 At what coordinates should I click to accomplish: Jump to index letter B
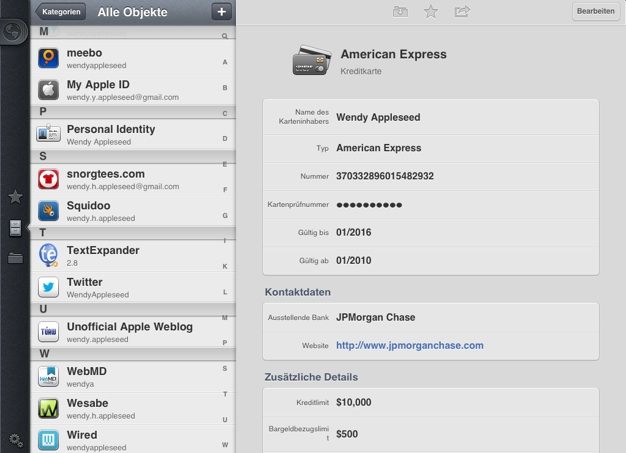pyautogui.click(x=225, y=87)
